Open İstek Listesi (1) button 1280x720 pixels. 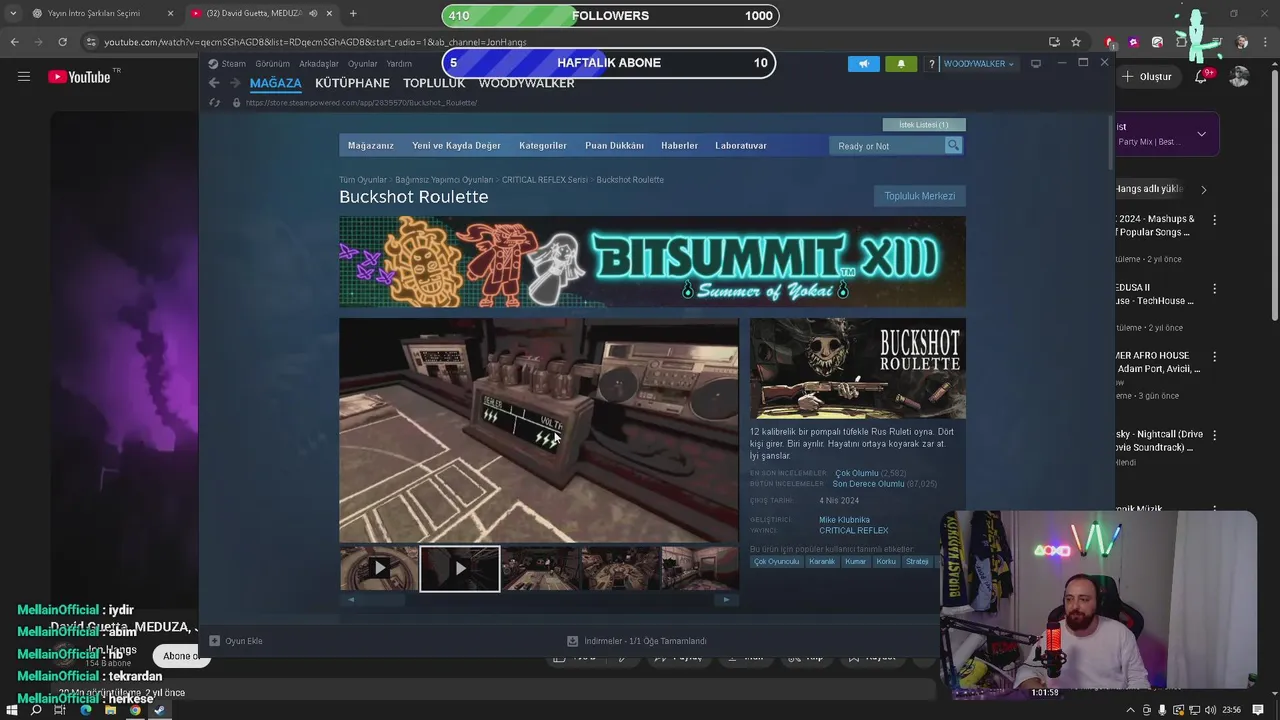tap(924, 125)
